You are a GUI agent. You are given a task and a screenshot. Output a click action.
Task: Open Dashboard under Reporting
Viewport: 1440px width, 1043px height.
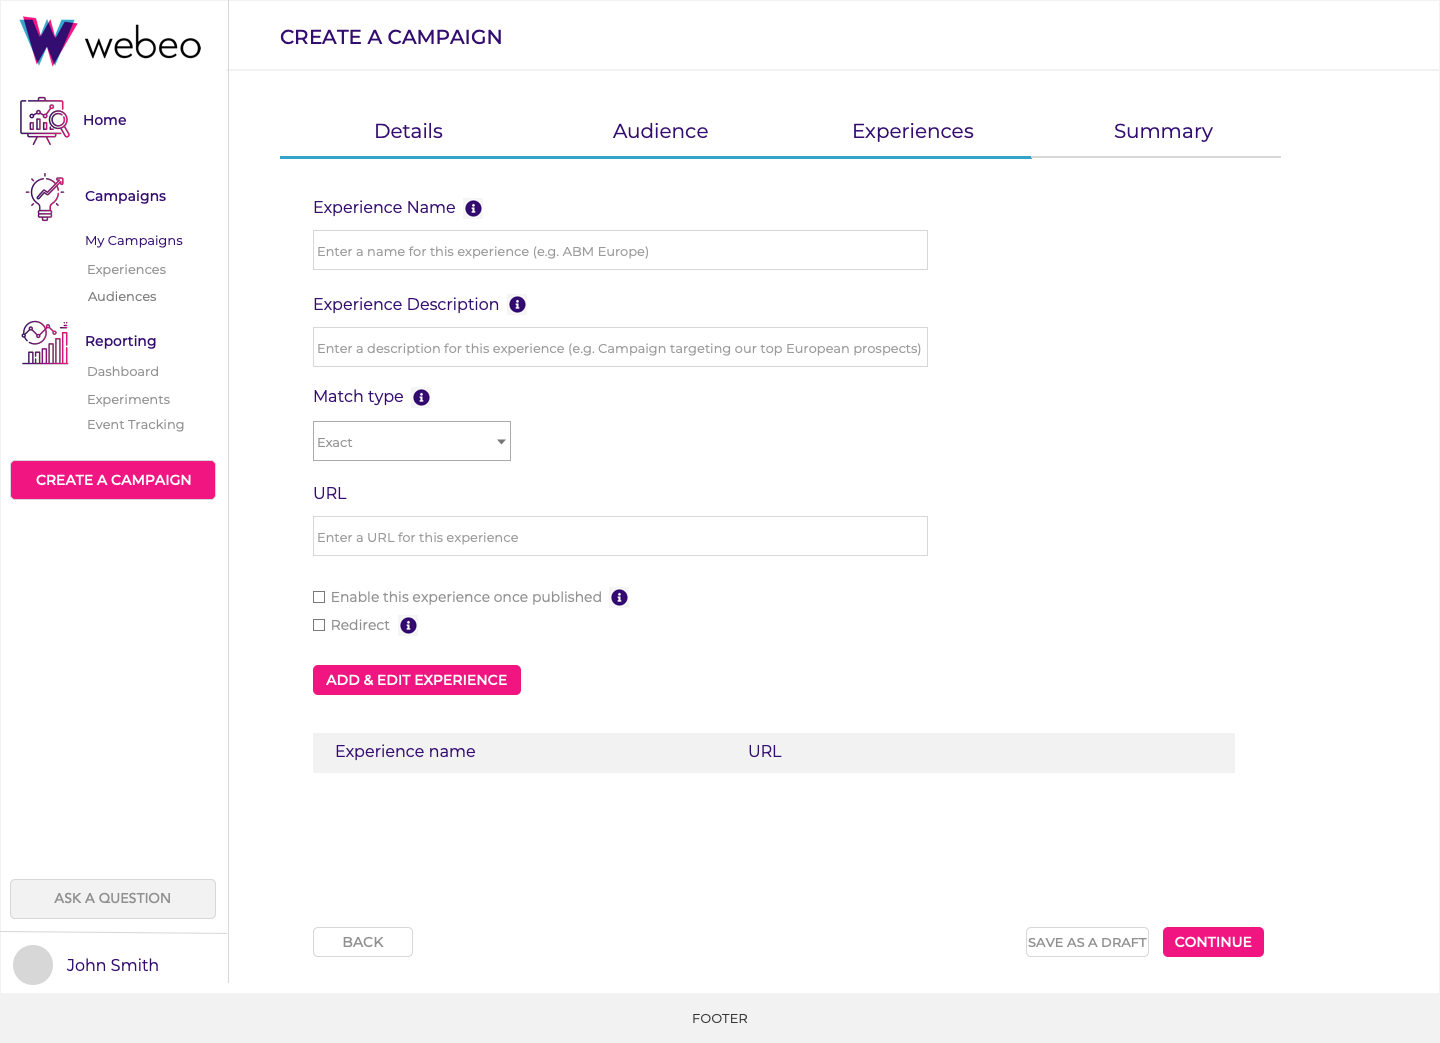[x=123, y=372]
